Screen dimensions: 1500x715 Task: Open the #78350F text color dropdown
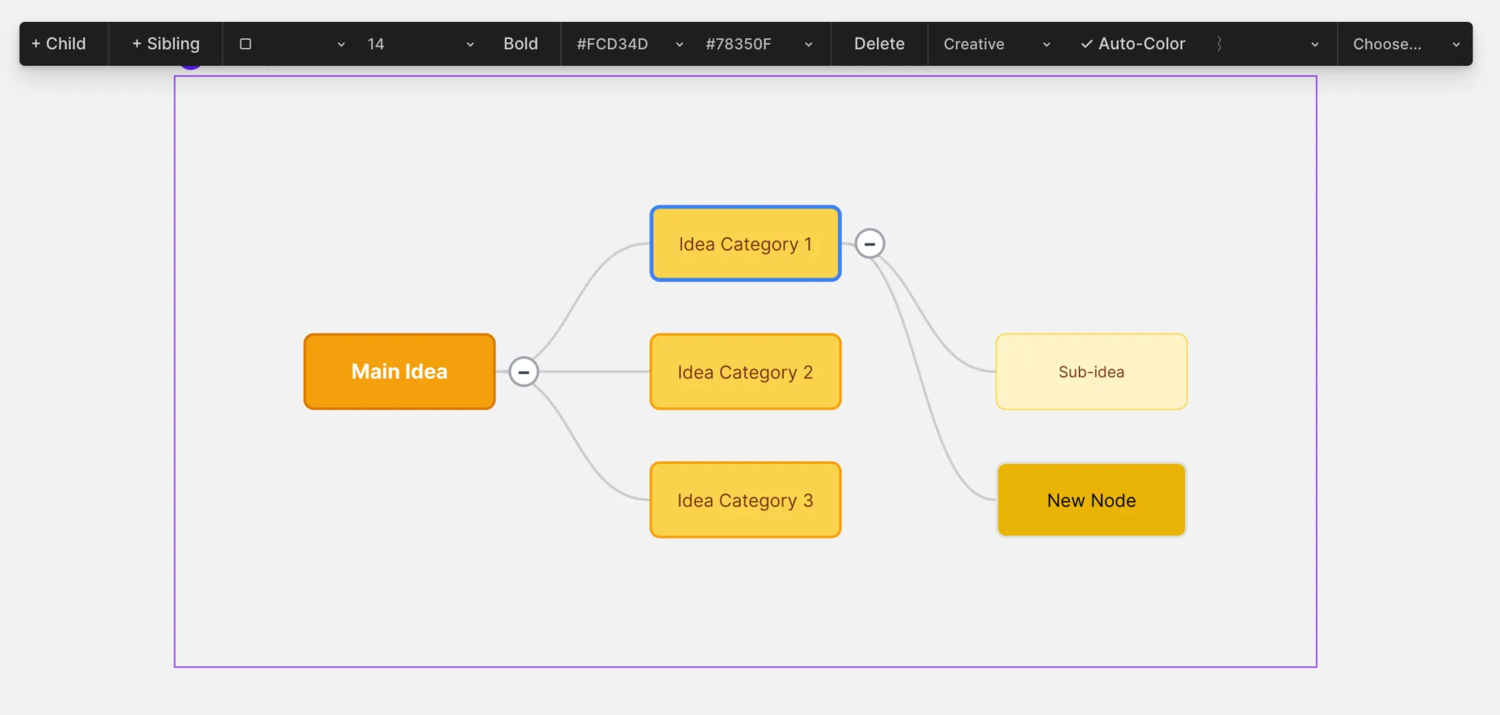(x=758, y=44)
